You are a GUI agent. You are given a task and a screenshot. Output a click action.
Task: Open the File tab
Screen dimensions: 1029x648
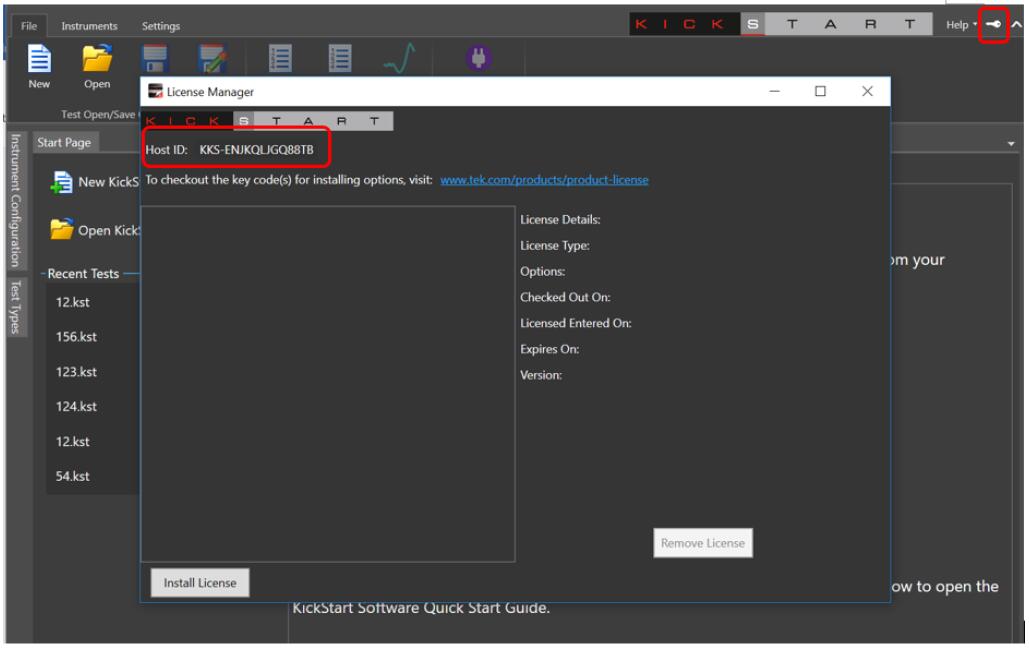29,26
